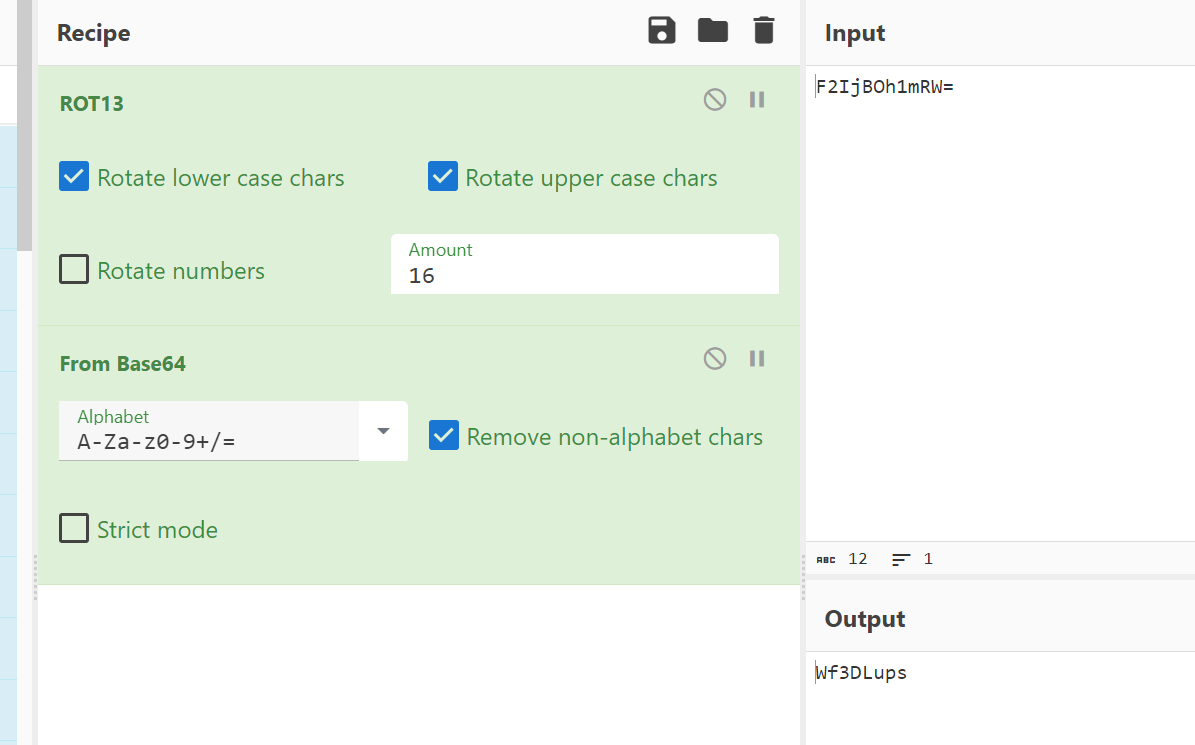Image resolution: width=1195 pixels, height=745 pixels.
Task: Click the input character count icon
Action: pyautogui.click(x=826, y=559)
